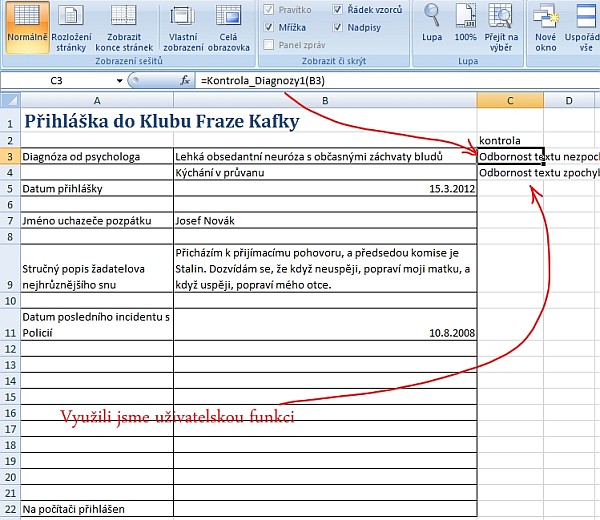Select cell with Stalin dream description
The image size is (600, 520).
tap(325, 269)
